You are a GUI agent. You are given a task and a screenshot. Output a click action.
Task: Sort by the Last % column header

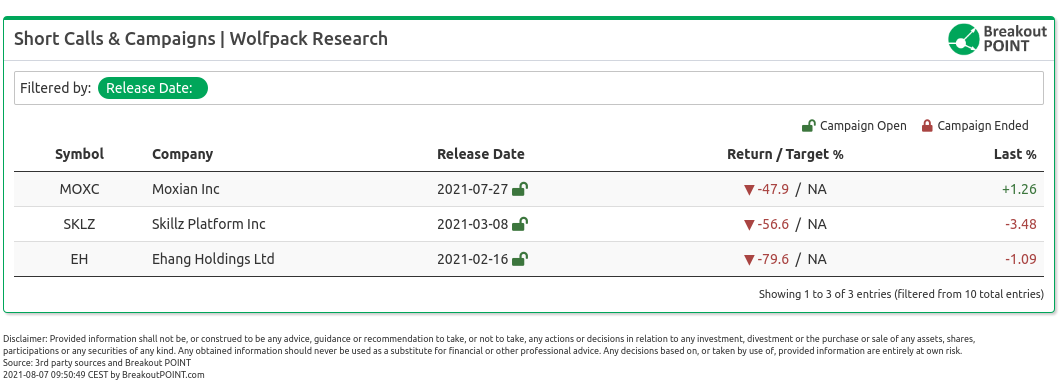point(1015,154)
